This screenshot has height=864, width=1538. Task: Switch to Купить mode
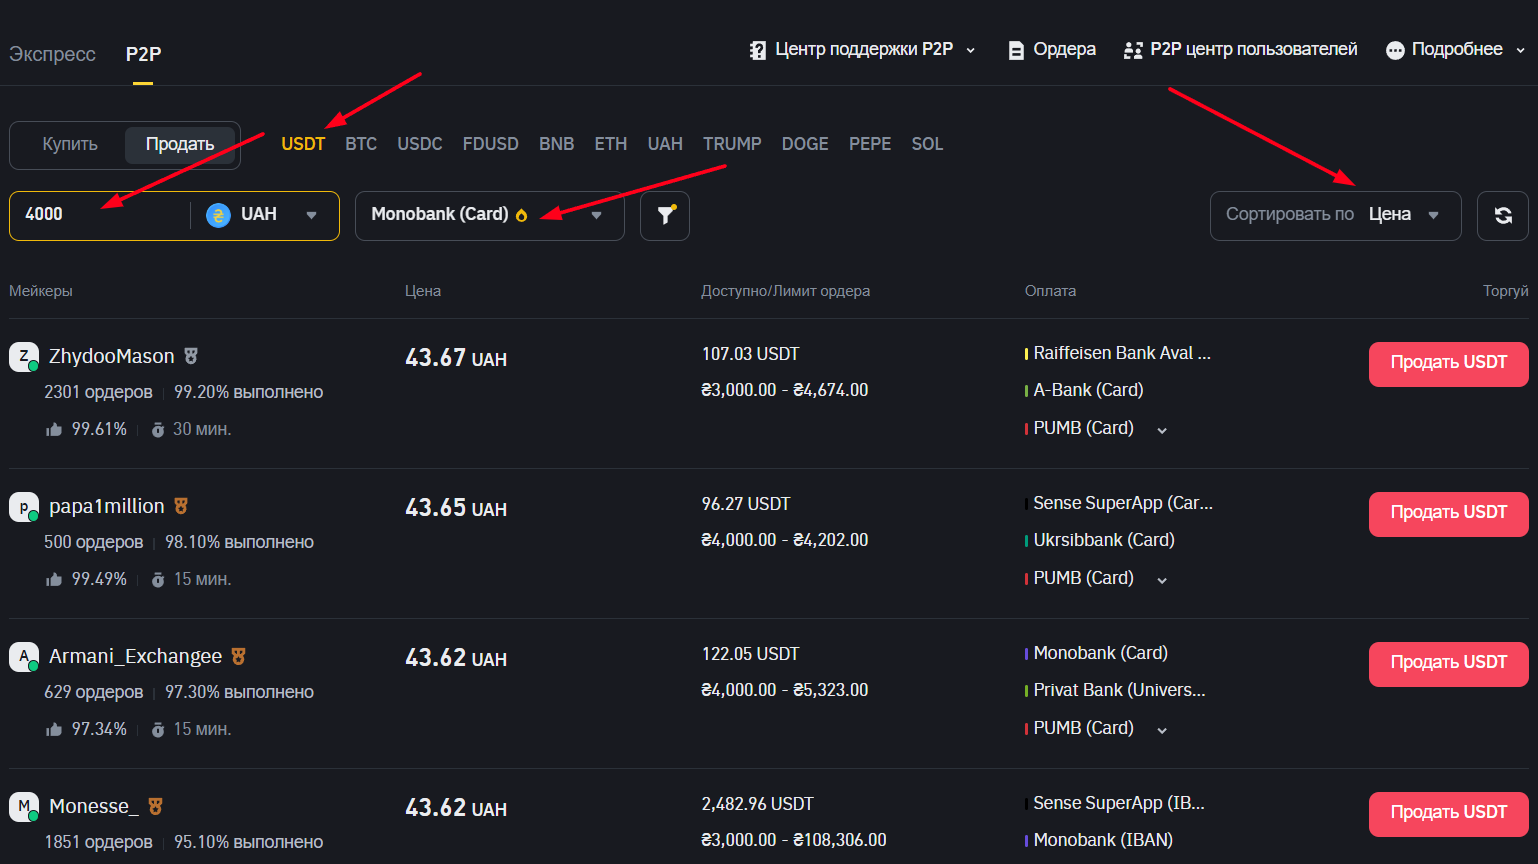click(70, 145)
